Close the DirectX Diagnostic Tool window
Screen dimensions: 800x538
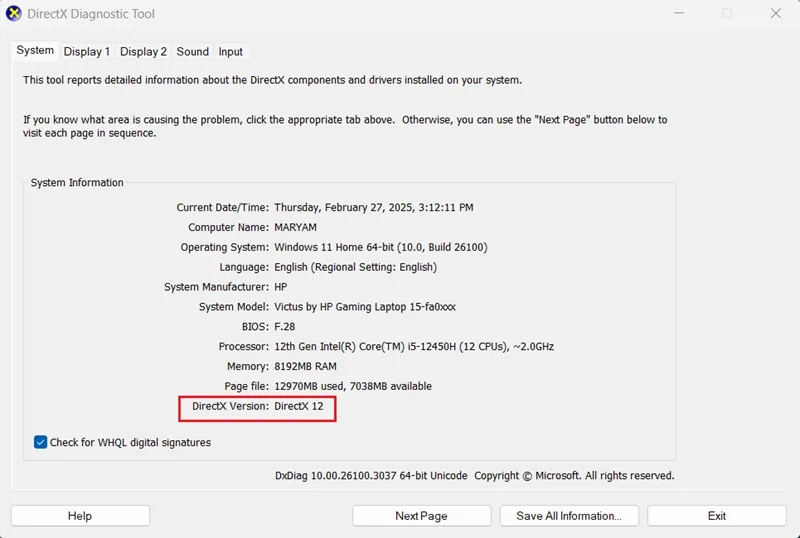[776, 13]
